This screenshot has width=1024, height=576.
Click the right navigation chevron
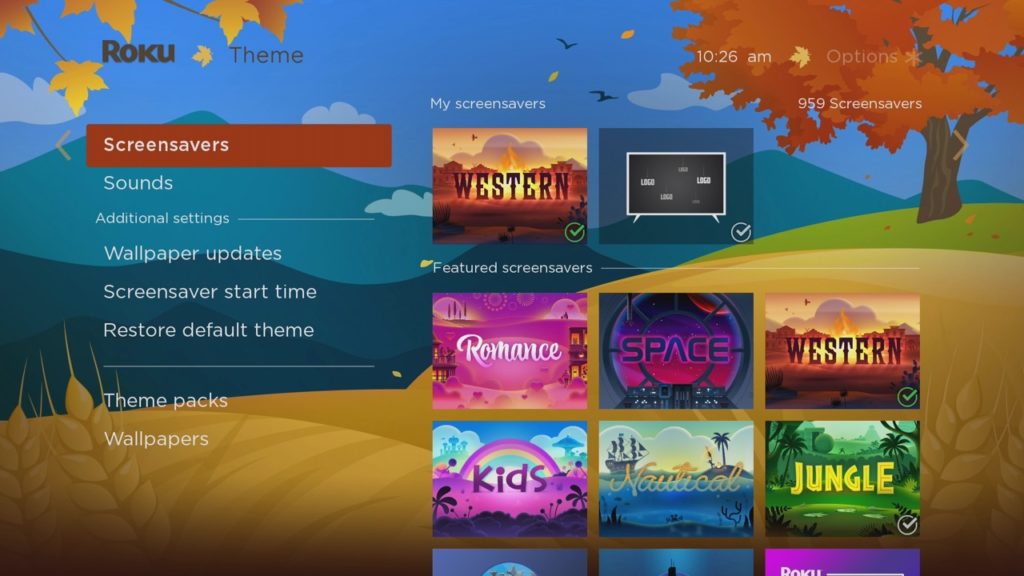pyautogui.click(x=959, y=145)
